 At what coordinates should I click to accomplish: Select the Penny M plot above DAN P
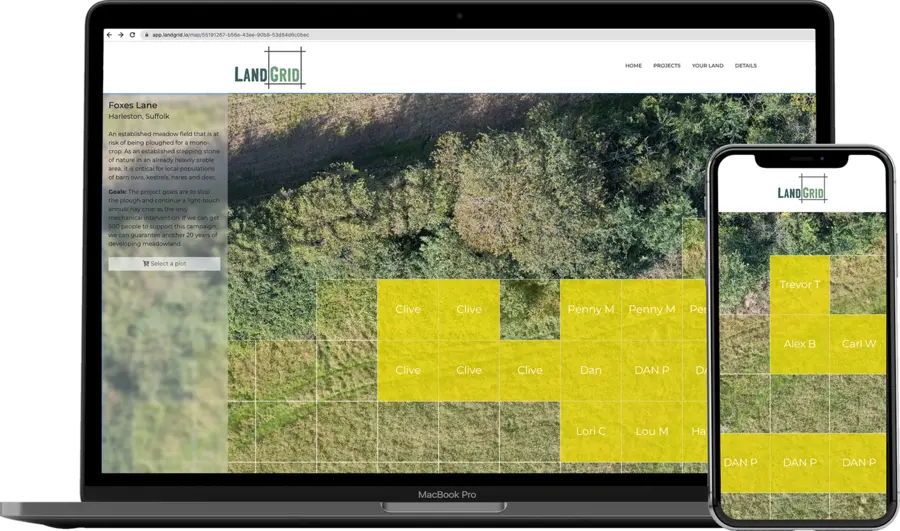(x=651, y=309)
